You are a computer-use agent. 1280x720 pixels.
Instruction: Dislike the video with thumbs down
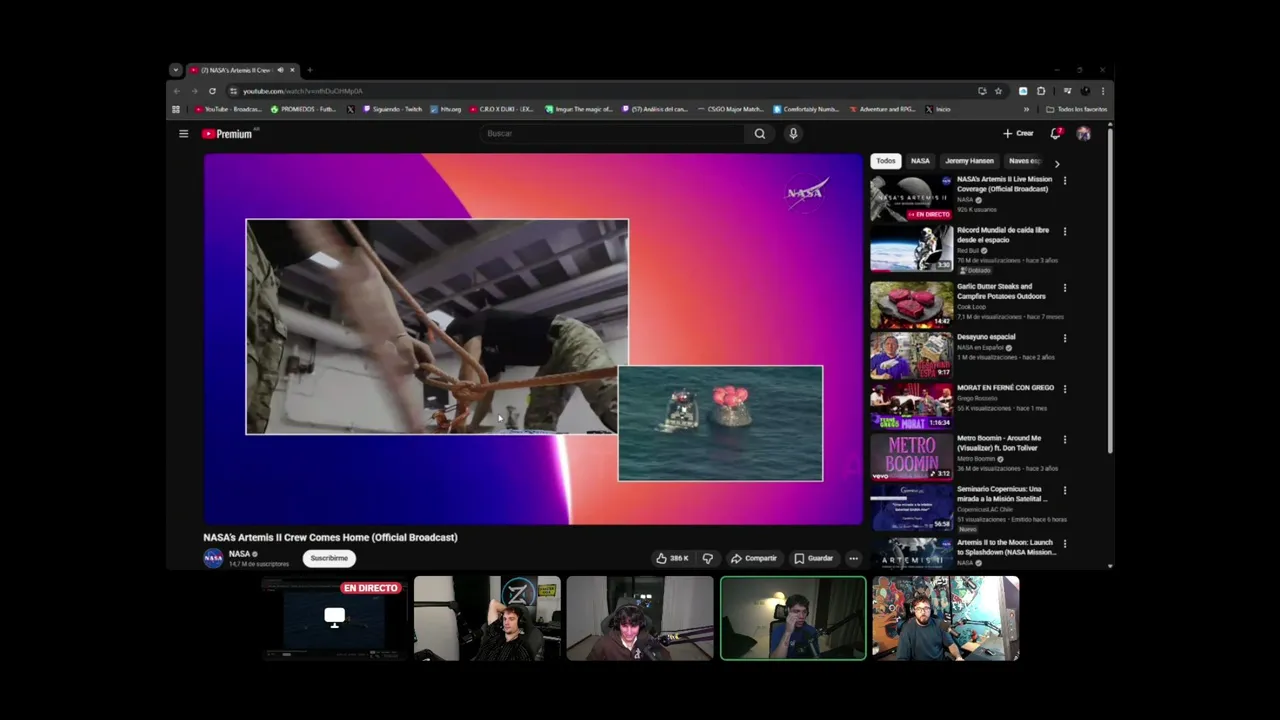pos(708,558)
